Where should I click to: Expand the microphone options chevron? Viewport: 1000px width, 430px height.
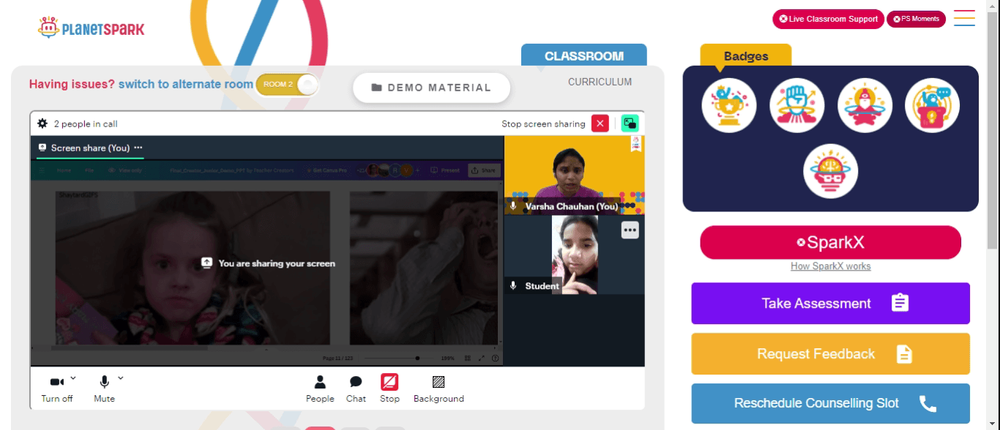[x=121, y=378]
